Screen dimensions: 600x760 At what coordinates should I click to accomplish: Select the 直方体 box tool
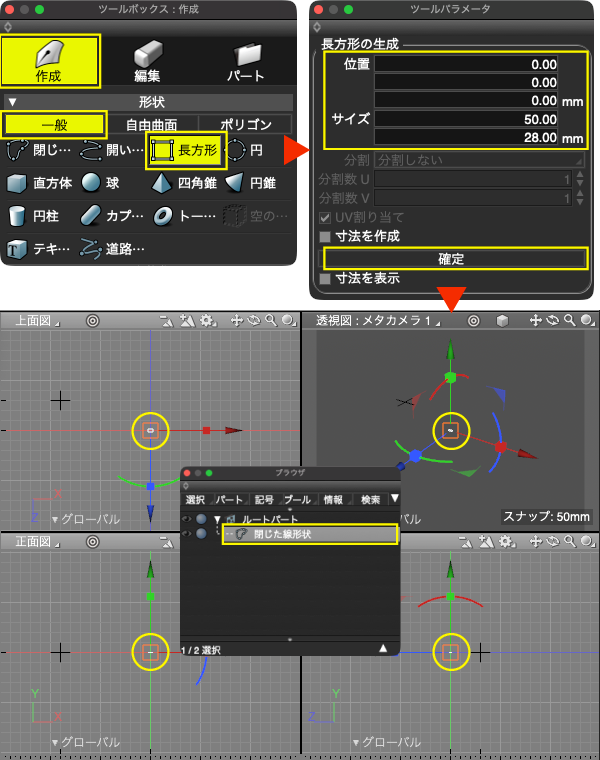[x=40, y=183]
